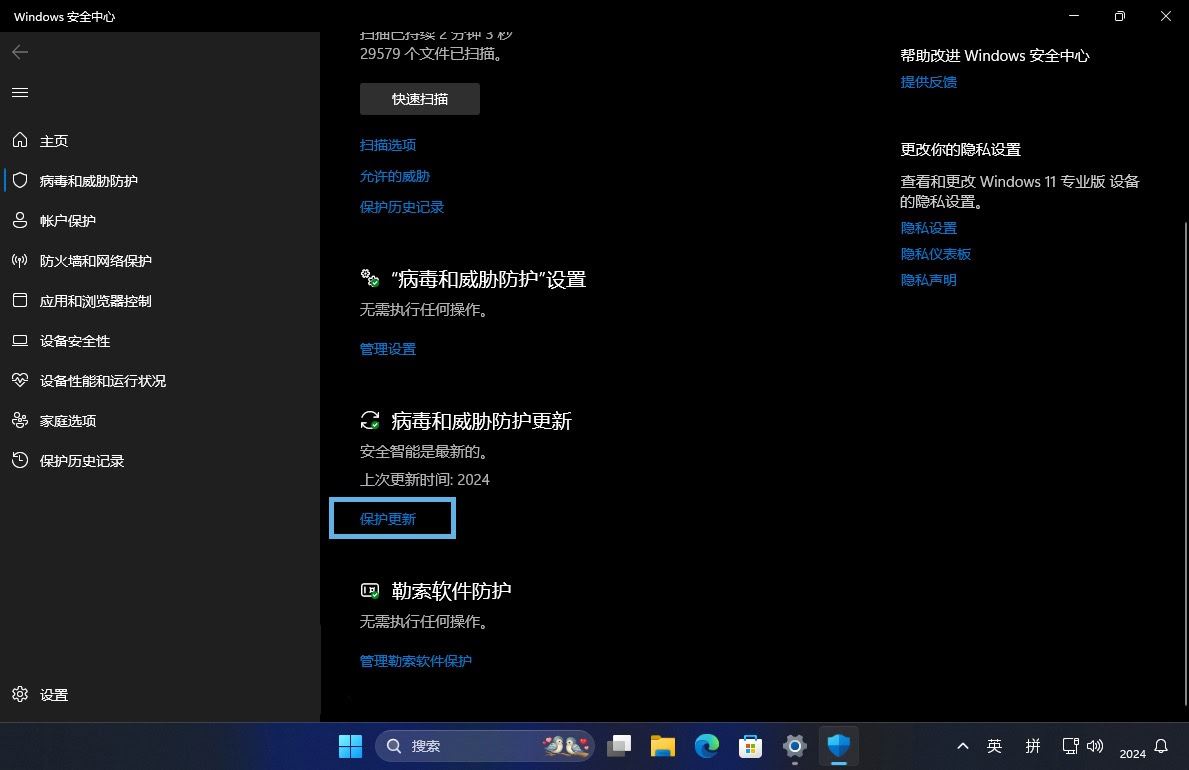
Task: Open 主页 home in sidebar
Action: 54,141
